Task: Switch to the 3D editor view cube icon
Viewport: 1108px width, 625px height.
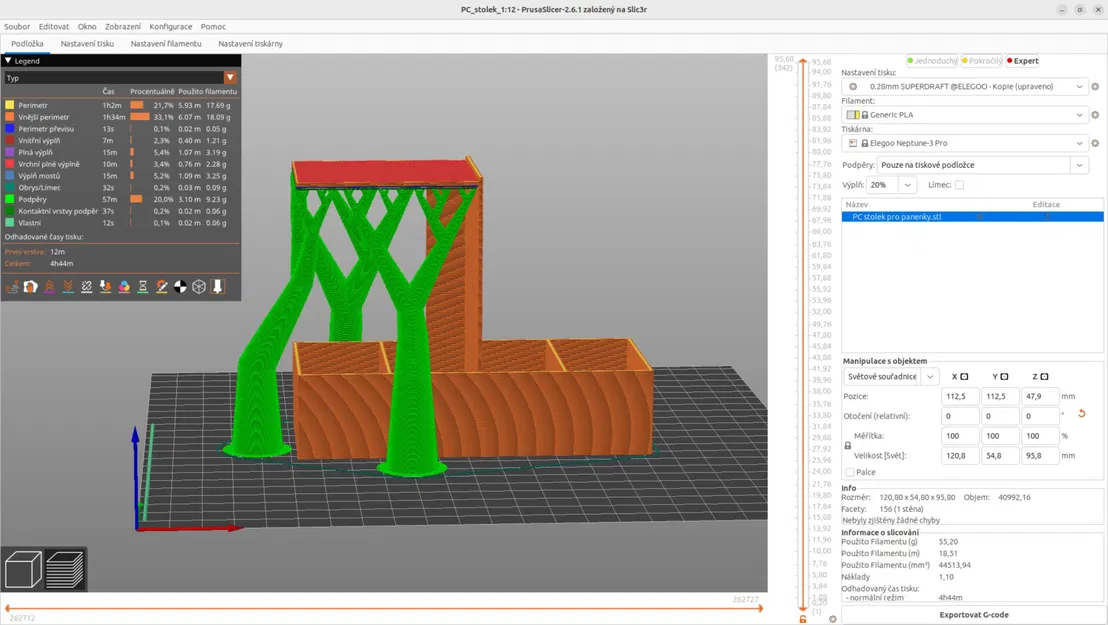Action: pos(23,571)
